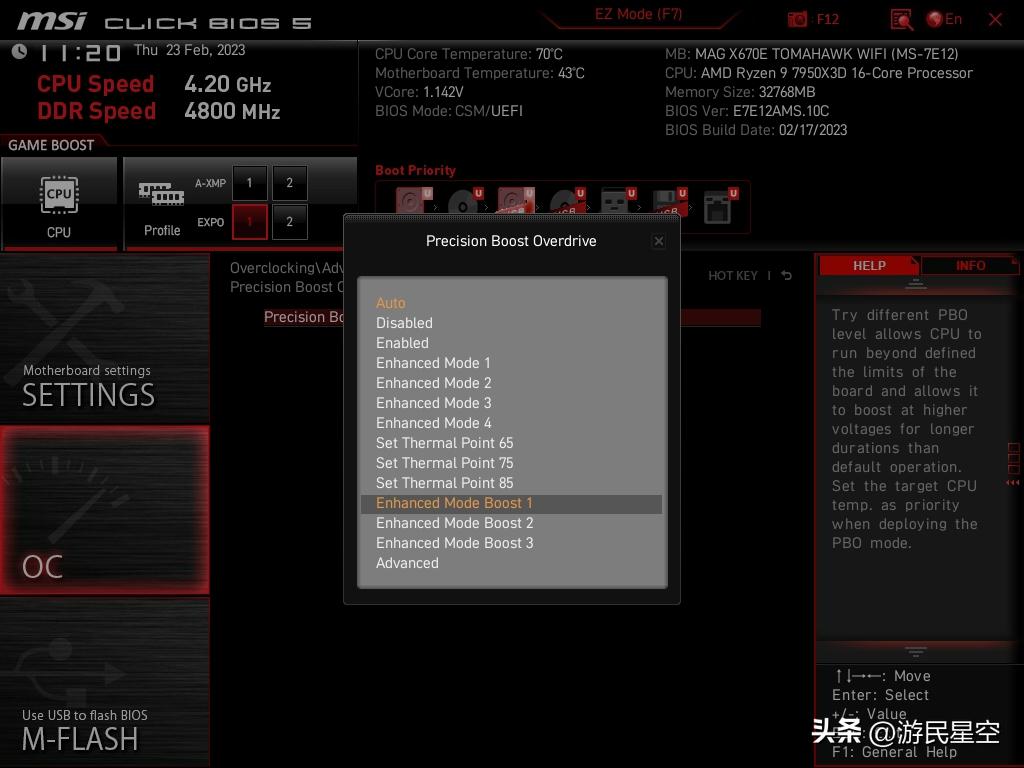Switch to EZ Mode
Viewport: 1024px width, 768px height.
pos(638,14)
